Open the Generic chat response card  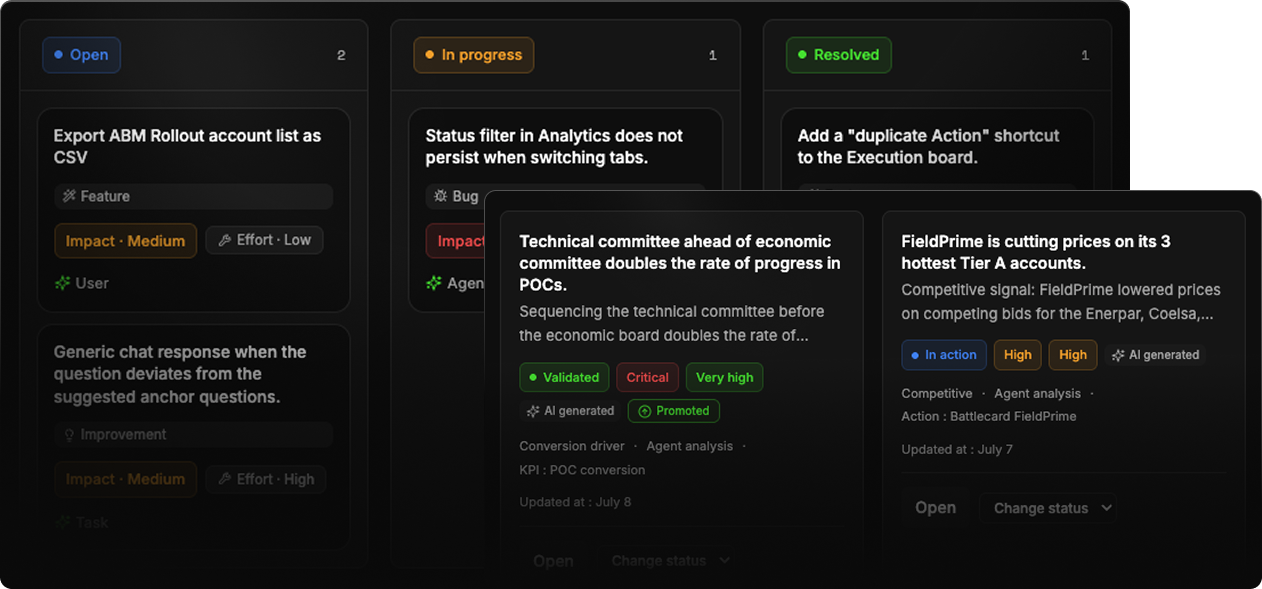click(x=194, y=436)
